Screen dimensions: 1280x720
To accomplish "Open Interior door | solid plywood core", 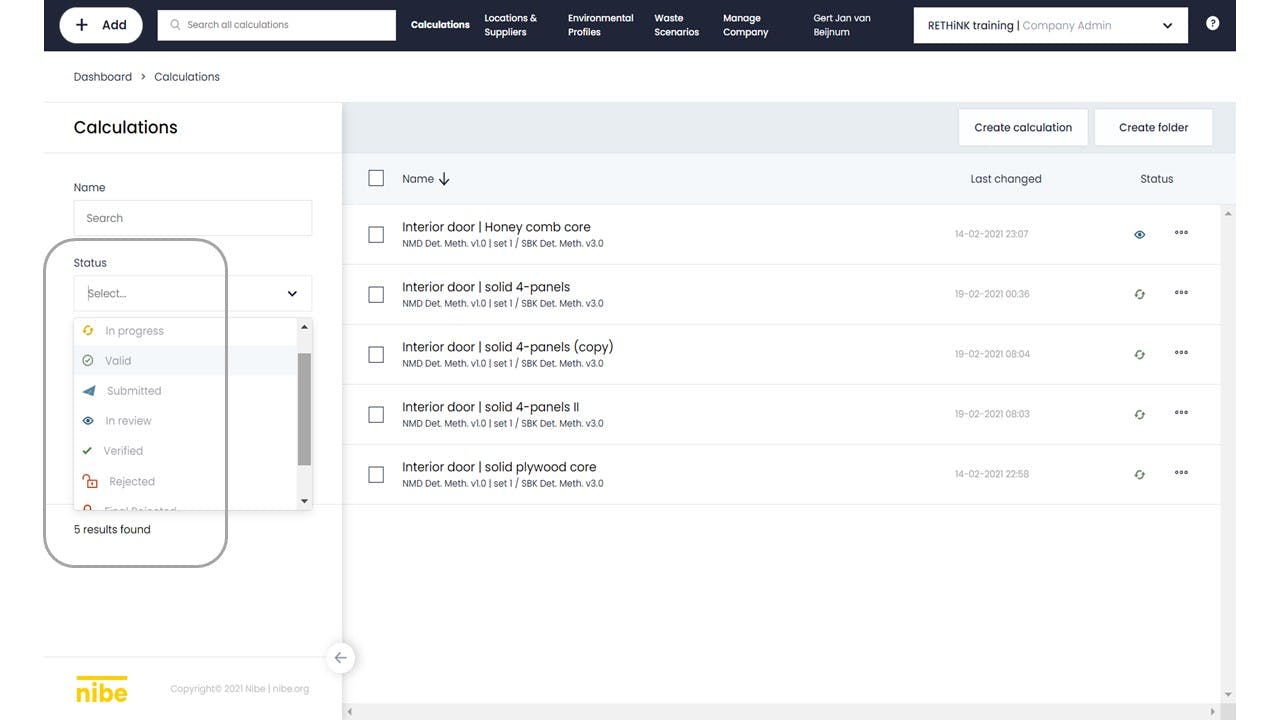I will pos(499,467).
